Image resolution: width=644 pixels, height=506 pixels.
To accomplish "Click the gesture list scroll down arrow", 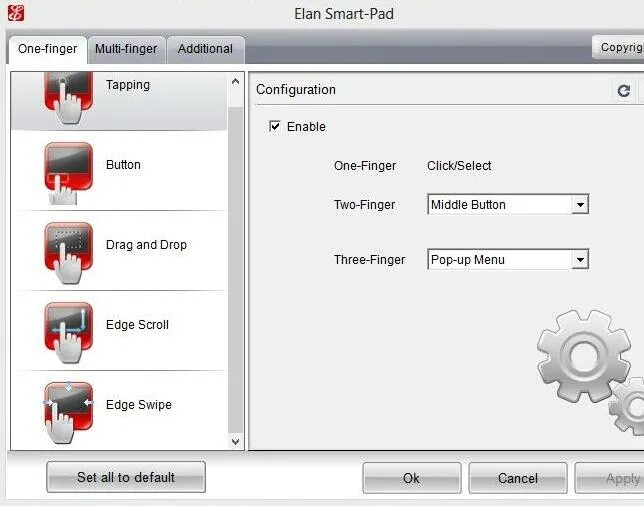I will point(235,442).
